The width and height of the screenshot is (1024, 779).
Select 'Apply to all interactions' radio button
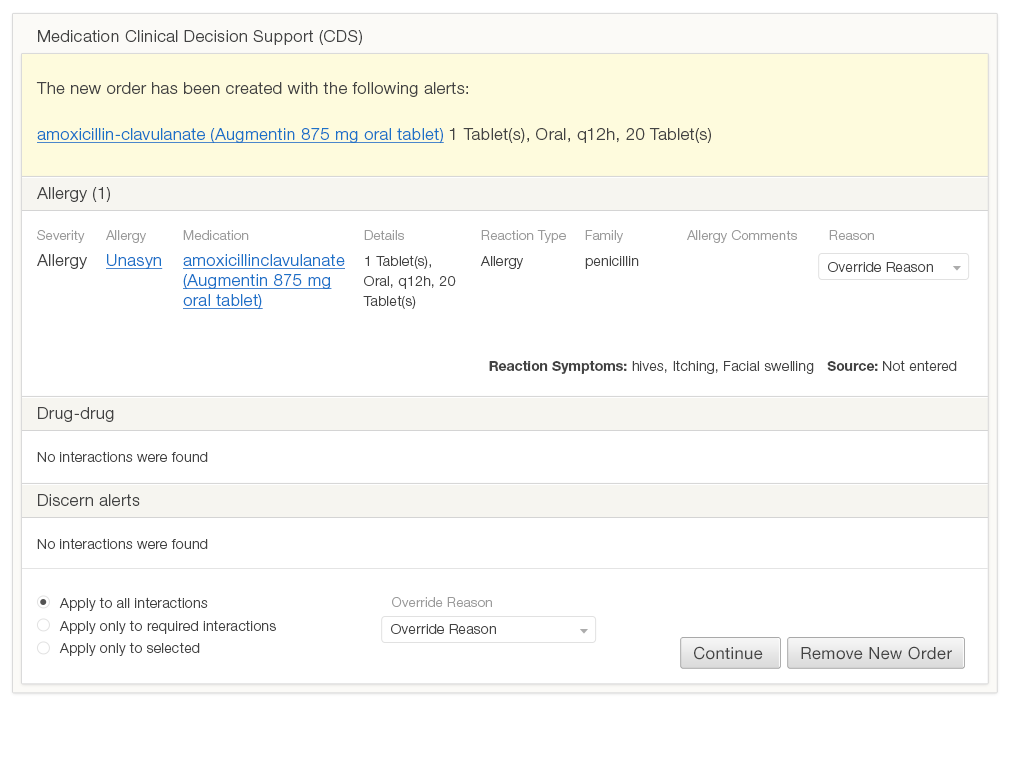click(43, 603)
